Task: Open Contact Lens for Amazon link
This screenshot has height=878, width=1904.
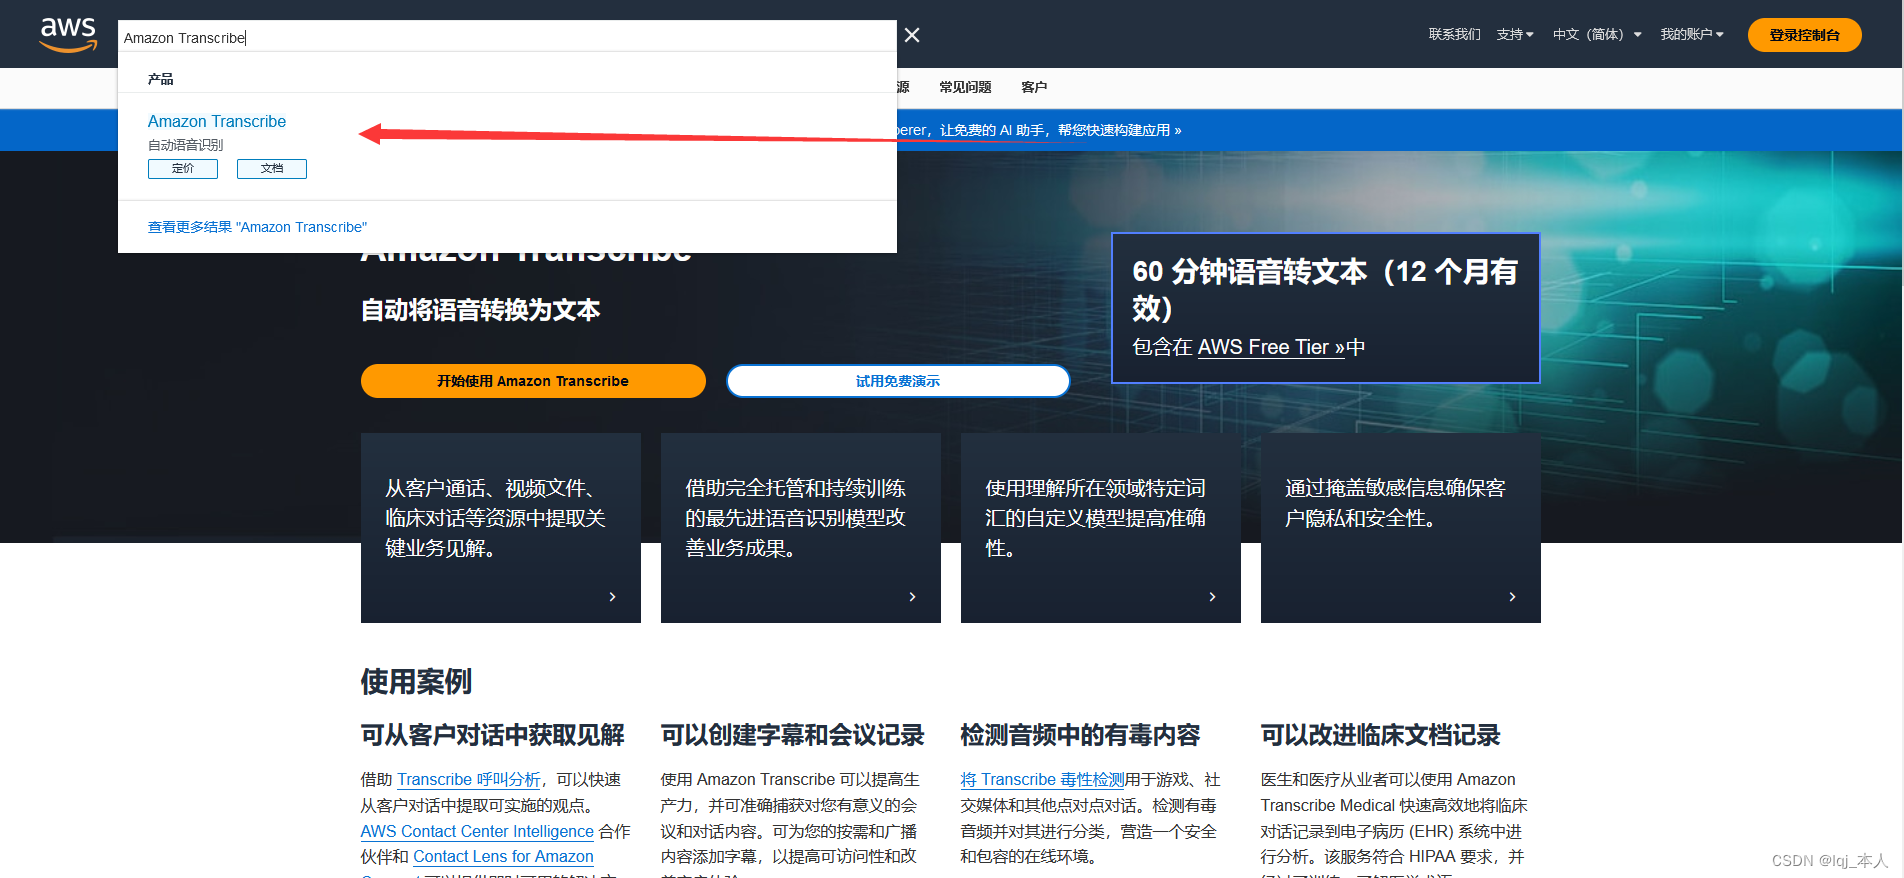Action: 503,856
